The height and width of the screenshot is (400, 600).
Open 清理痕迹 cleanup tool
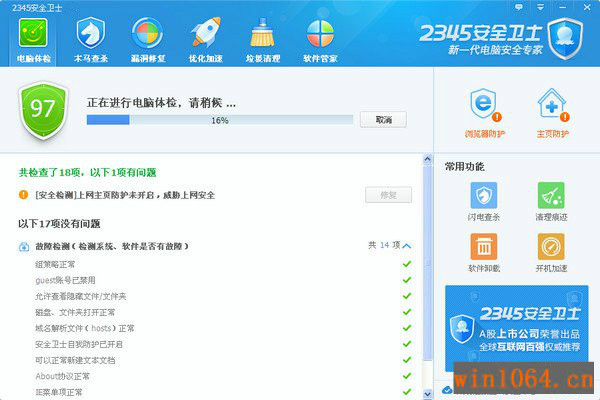551,202
